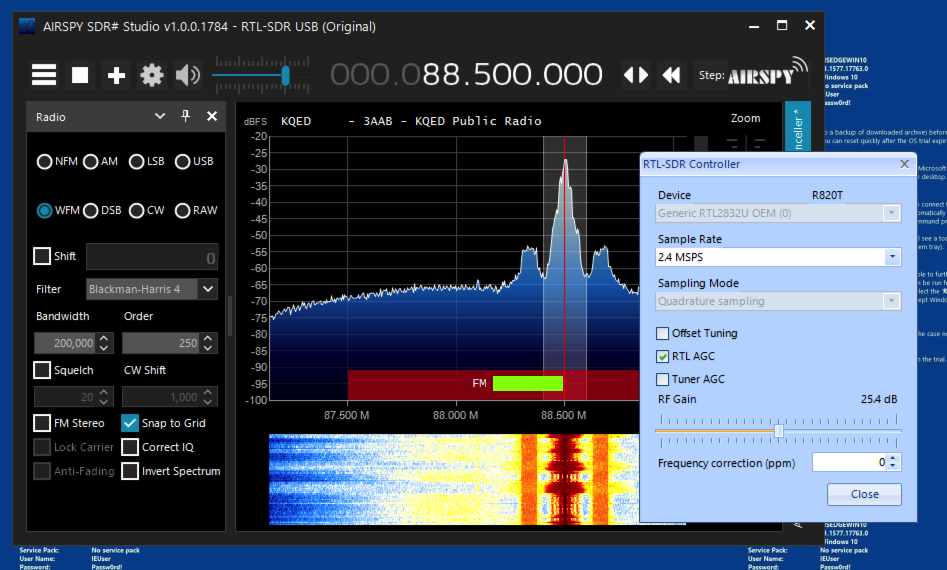Click the left-right tuning arrows icon
Image resolution: width=947 pixels, height=570 pixels.
pyautogui.click(x=636, y=75)
